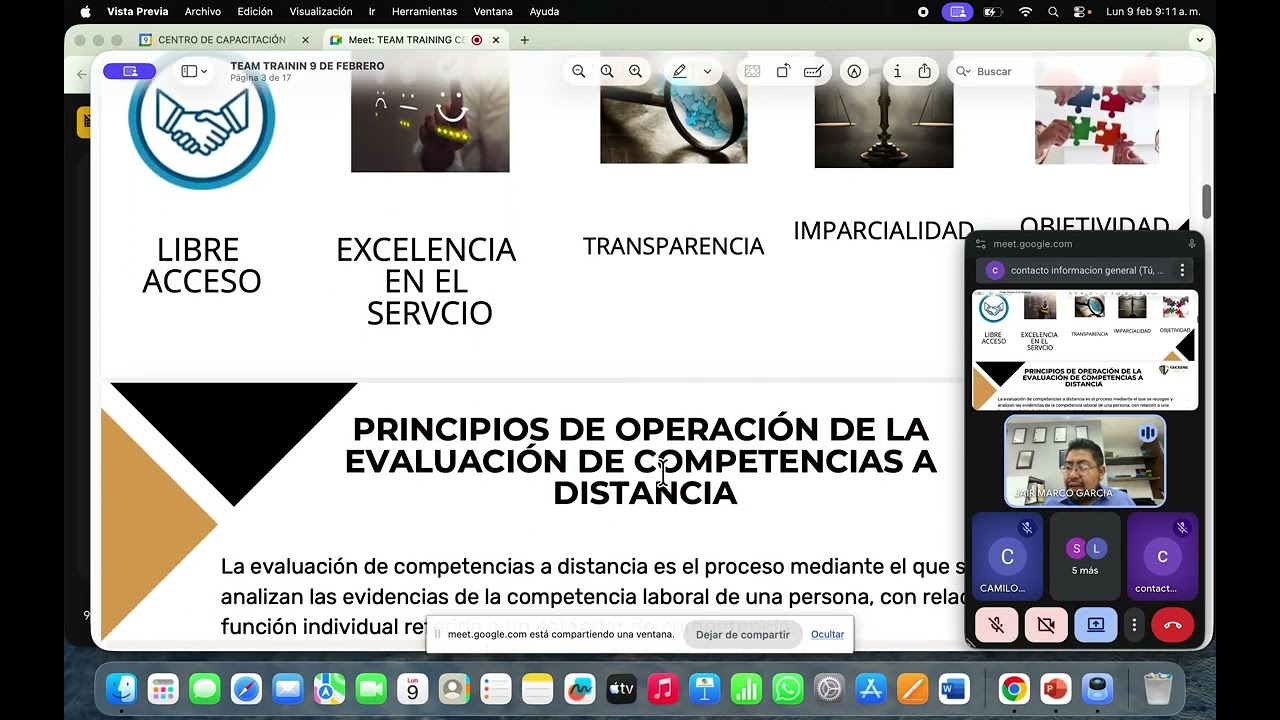Screen dimensions: 1280x720
Task: Open WhatsApp from the Dock
Action: click(x=788, y=689)
